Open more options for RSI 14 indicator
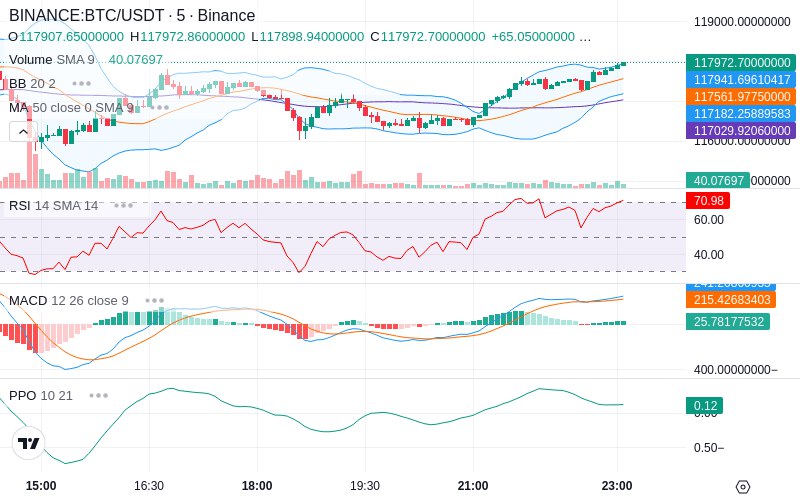Image resolution: width=800 pixels, height=500 pixels. [x=123, y=206]
